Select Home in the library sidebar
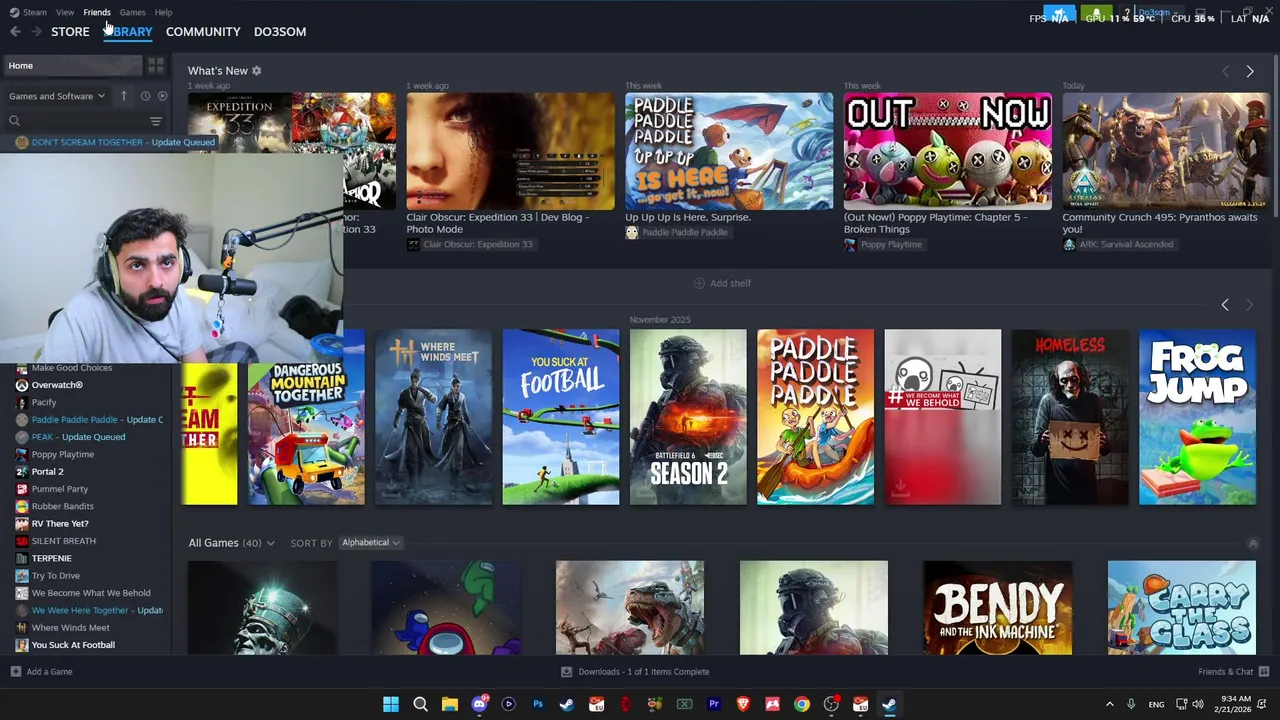Image resolution: width=1280 pixels, height=720 pixels. pyautogui.click(x=72, y=66)
